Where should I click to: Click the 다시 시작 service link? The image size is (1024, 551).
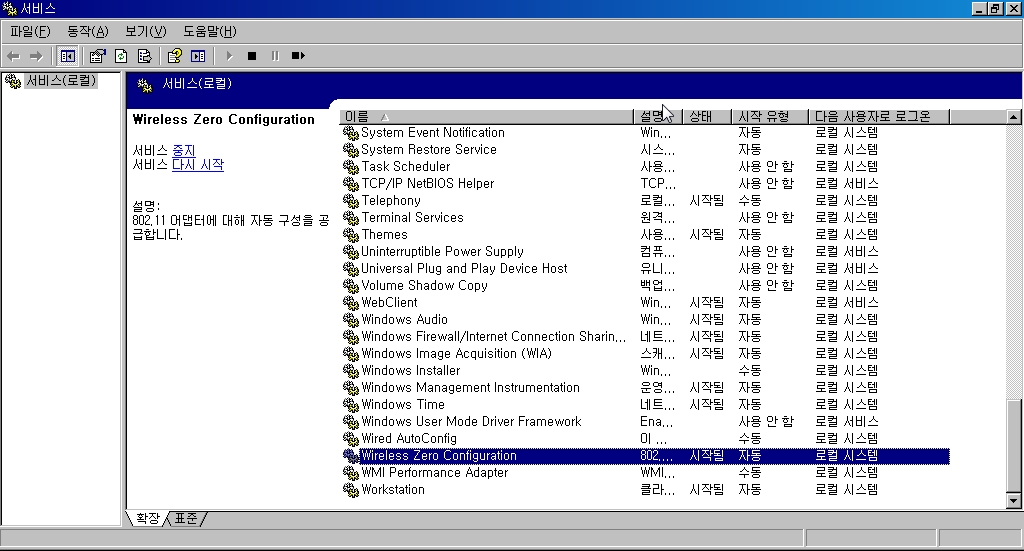pos(198,165)
